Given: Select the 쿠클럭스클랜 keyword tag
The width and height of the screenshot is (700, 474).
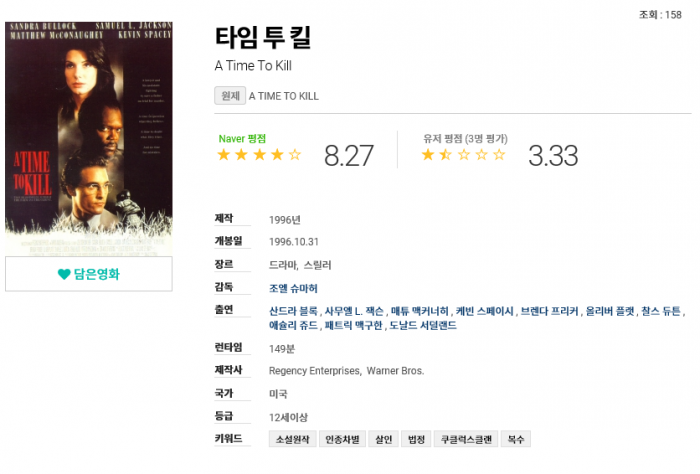Looking at the screenshot, I should coord(466,439).
